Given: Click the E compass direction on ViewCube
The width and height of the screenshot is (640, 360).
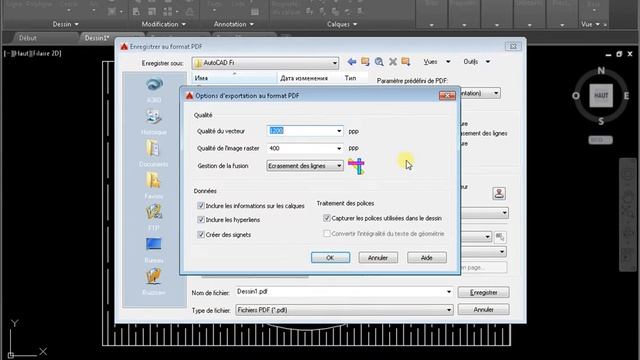Looking at the screenshot, I should point(626,96).
